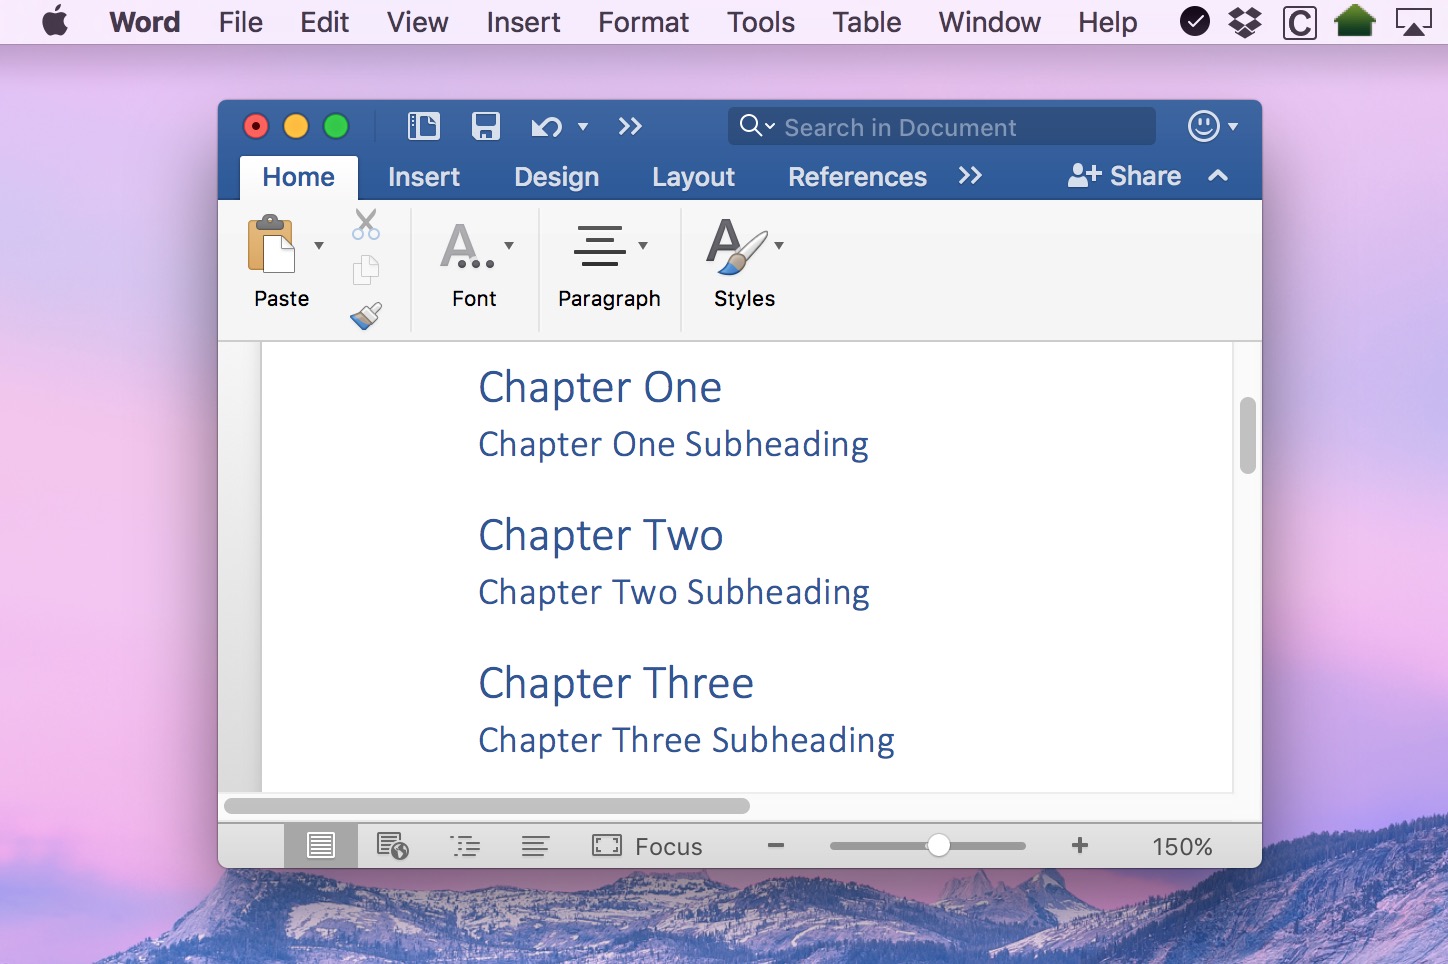
Task: Switch to Web Layout view
Action: (392, 846)
